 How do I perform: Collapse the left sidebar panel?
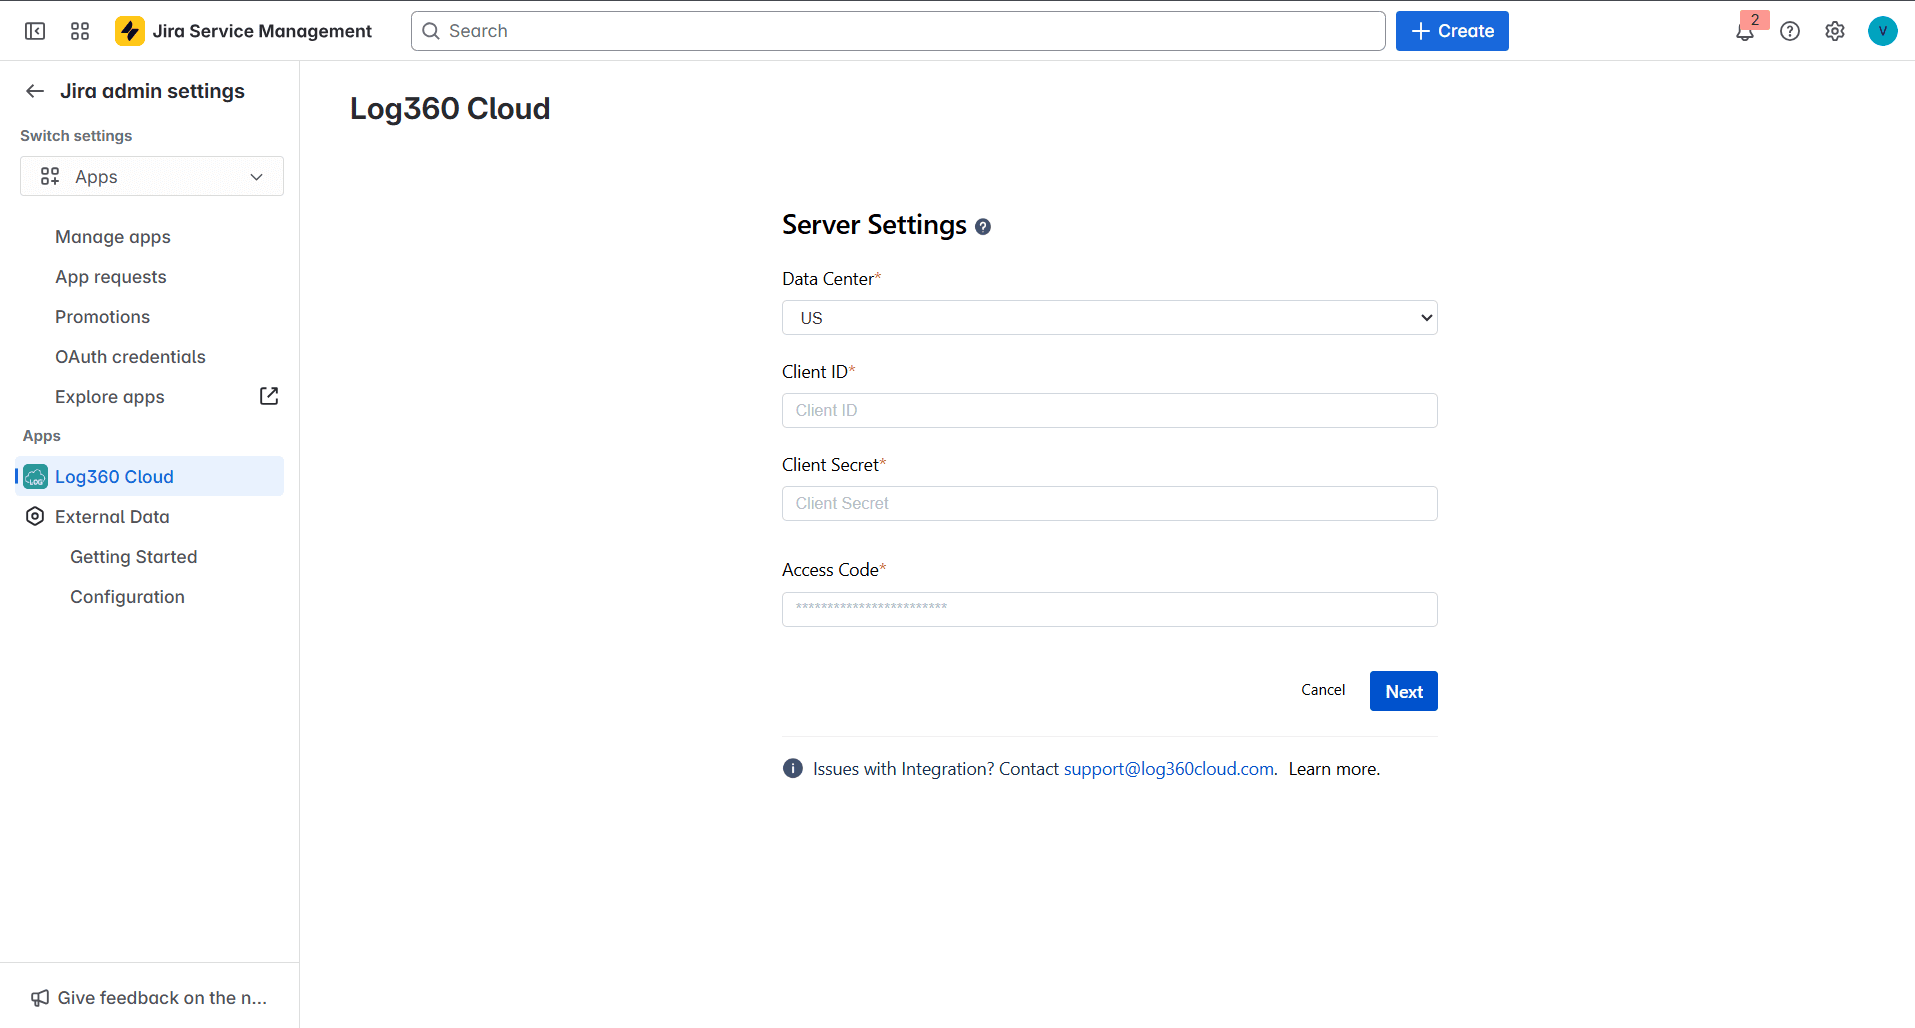tap(34, 31)
